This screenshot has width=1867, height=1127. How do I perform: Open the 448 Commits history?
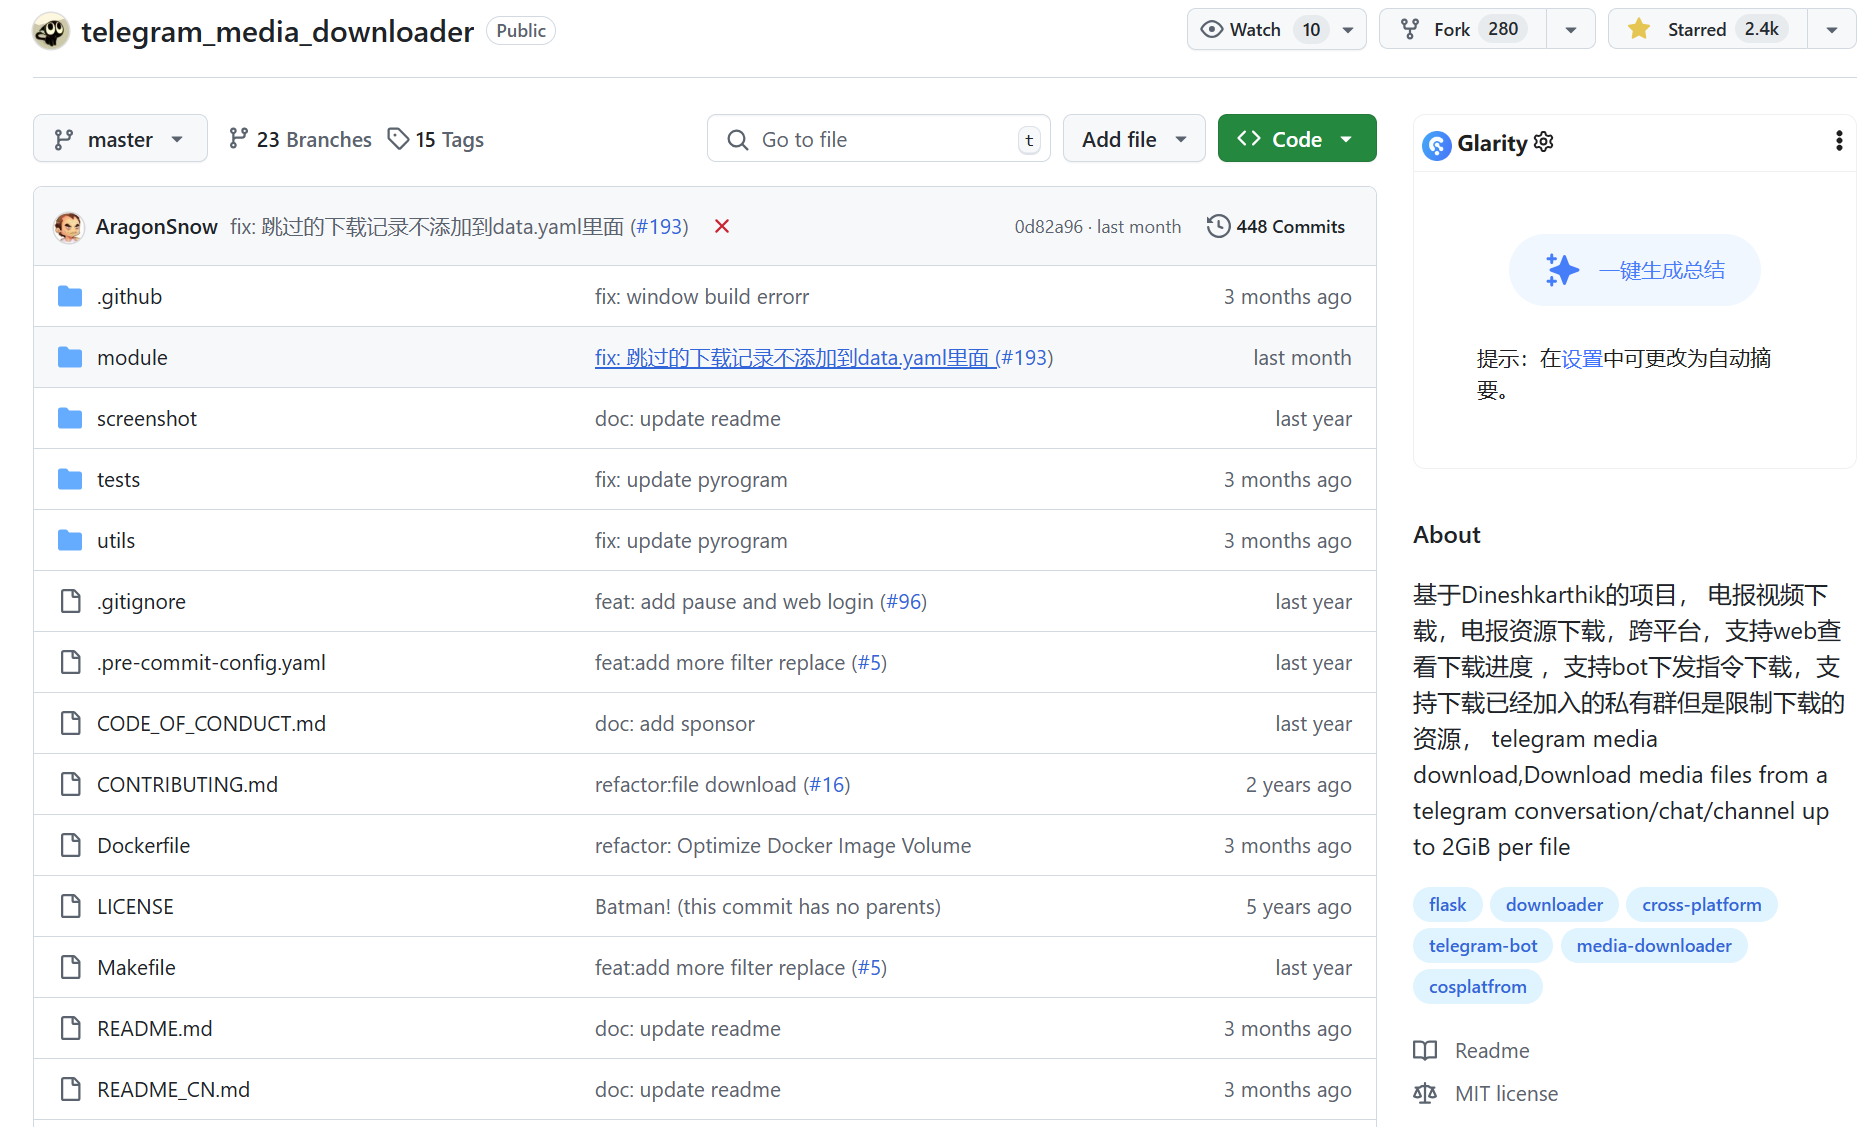click(x=1276, y=226)
